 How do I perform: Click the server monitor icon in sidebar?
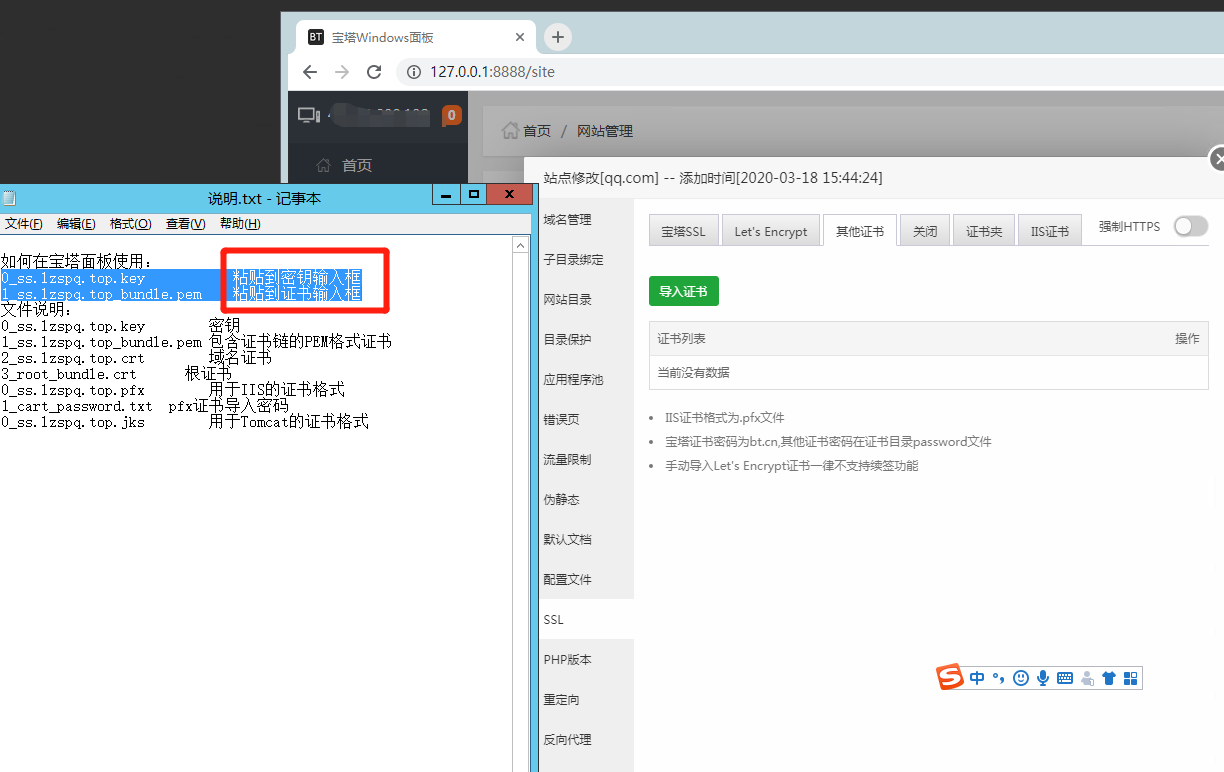click(309, 115)
